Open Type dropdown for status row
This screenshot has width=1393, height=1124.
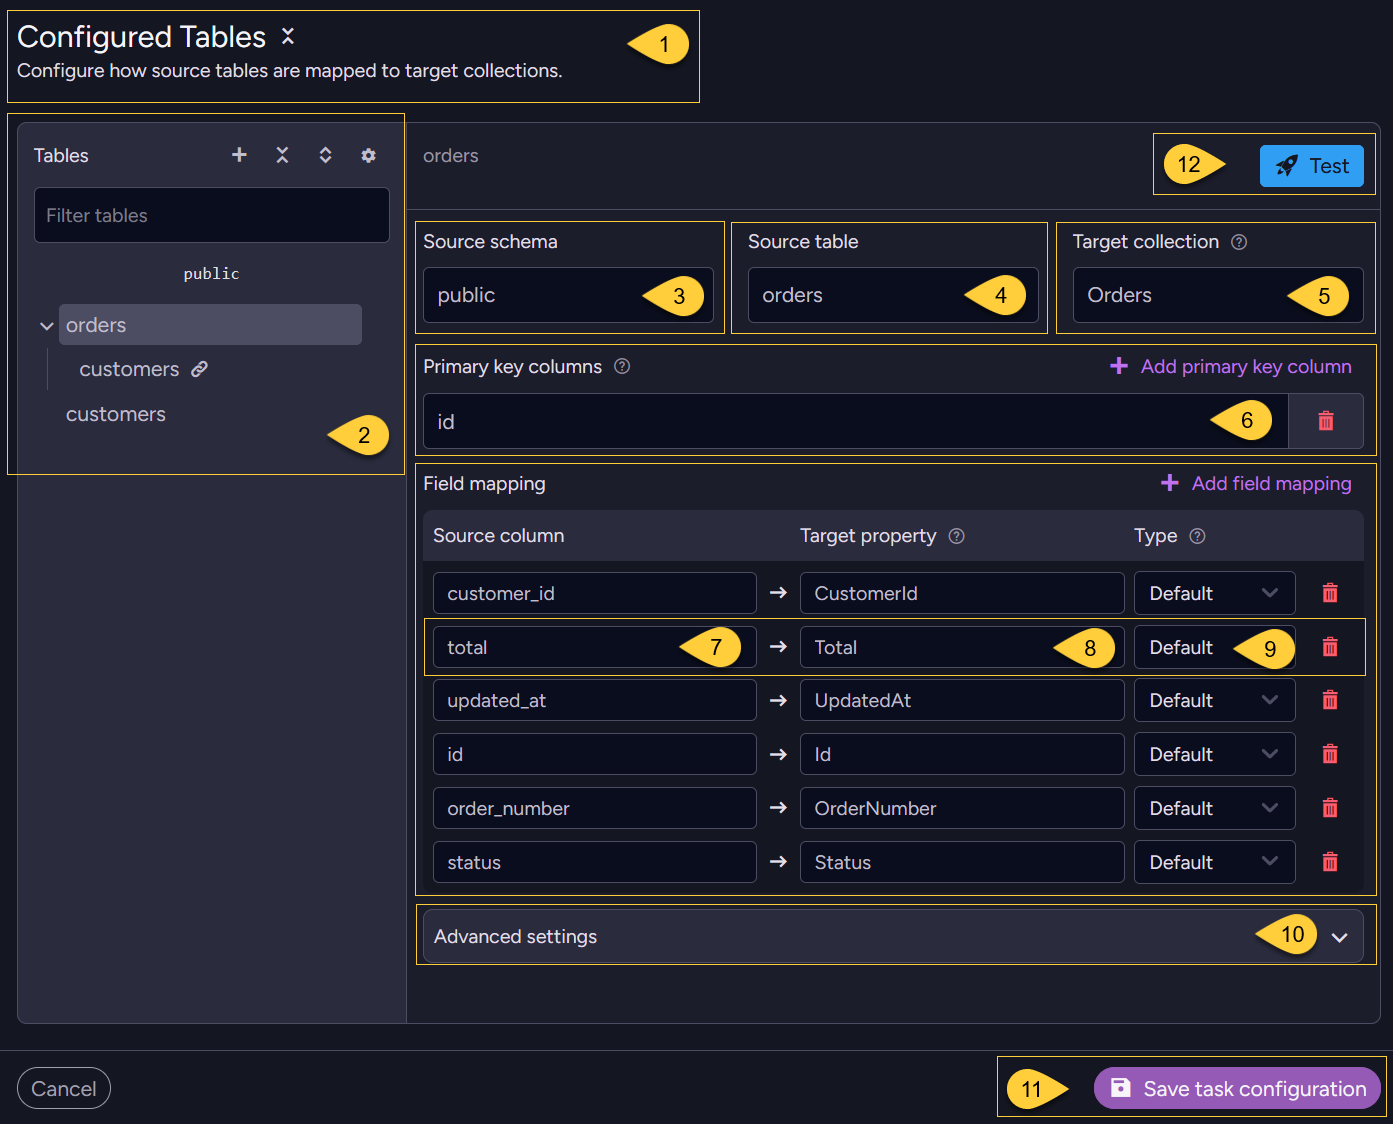[x=1214, y=862]
